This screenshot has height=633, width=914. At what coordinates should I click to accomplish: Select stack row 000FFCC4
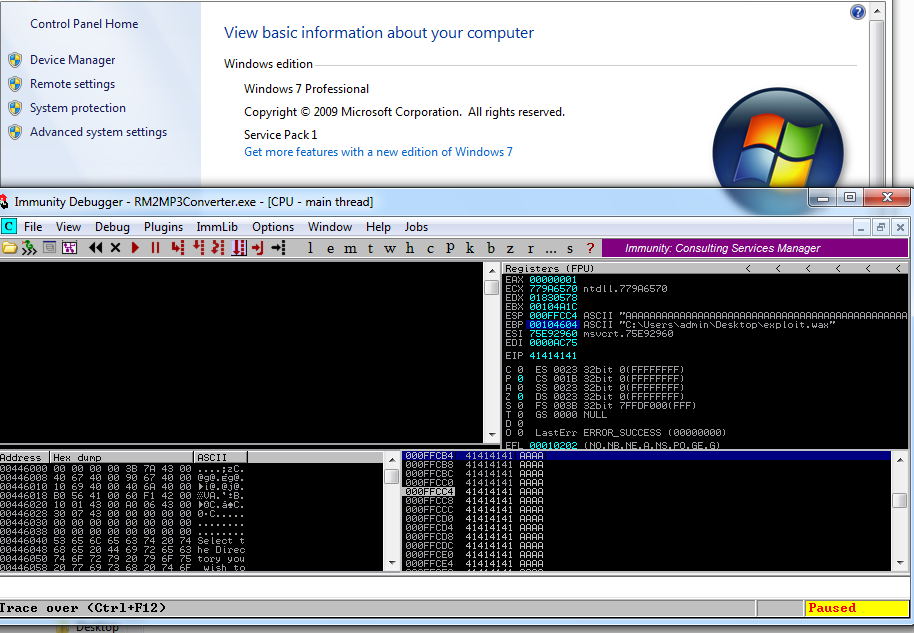pos(646,492)
